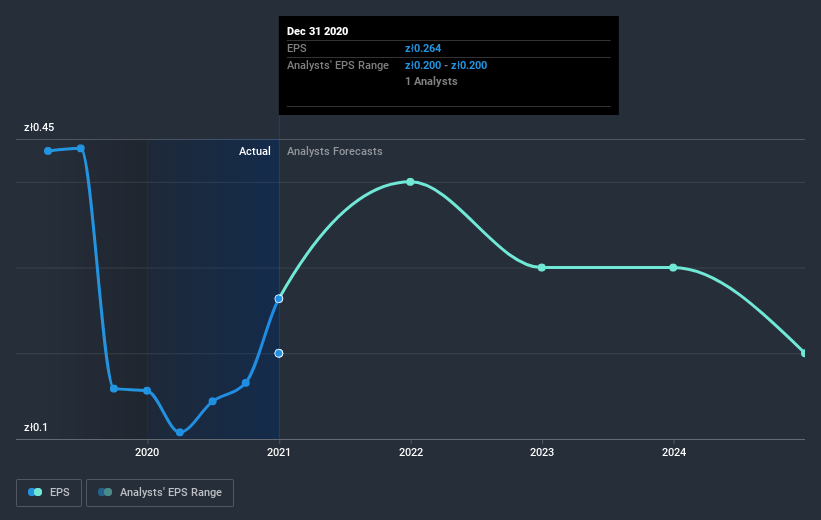Image resolution: width=821 pixels, height=520 pixels.
Task: Click the Q3 2020 EPS data point
Action: pyautogui.click(x=246, y=383)
